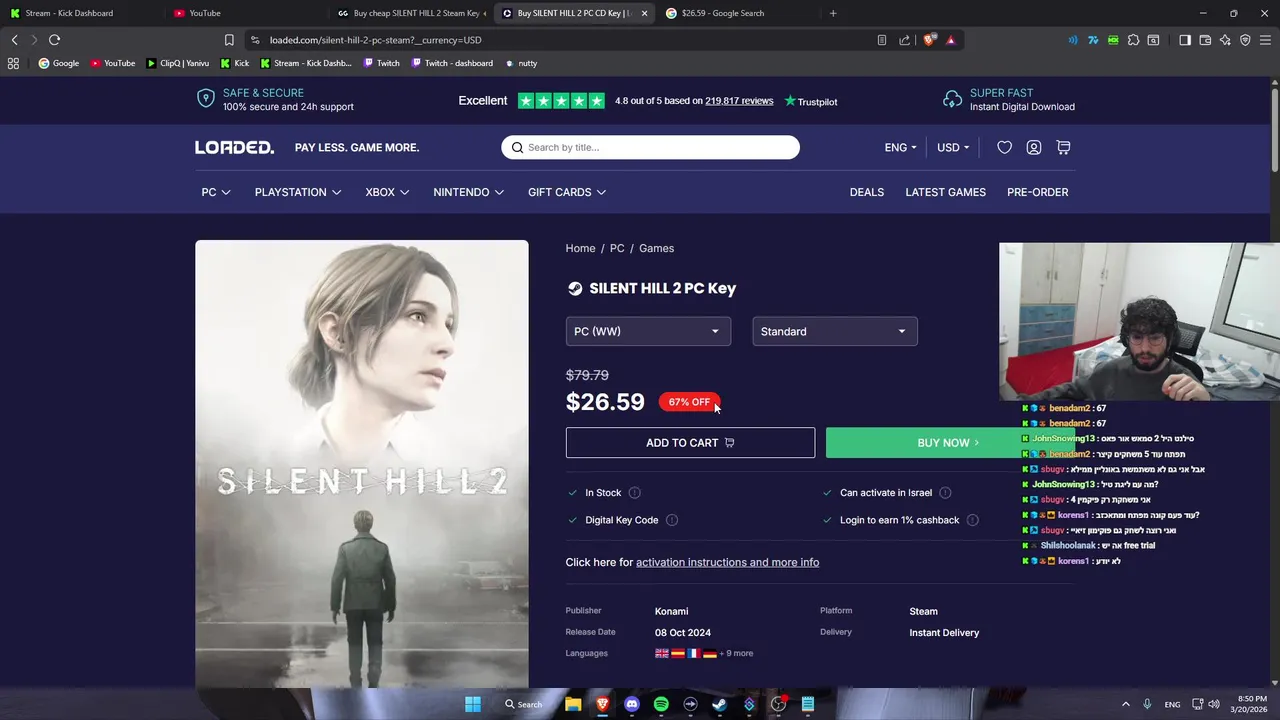
Task: Expand the PC navigation menu
Action: (x=216, y=192)
